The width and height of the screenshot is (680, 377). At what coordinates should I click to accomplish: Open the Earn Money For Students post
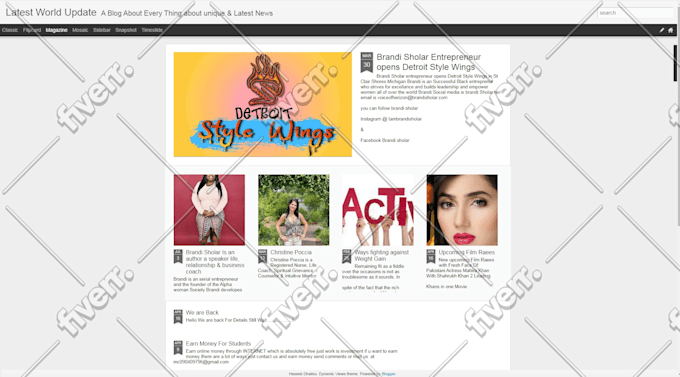click(x=218, y=344)
